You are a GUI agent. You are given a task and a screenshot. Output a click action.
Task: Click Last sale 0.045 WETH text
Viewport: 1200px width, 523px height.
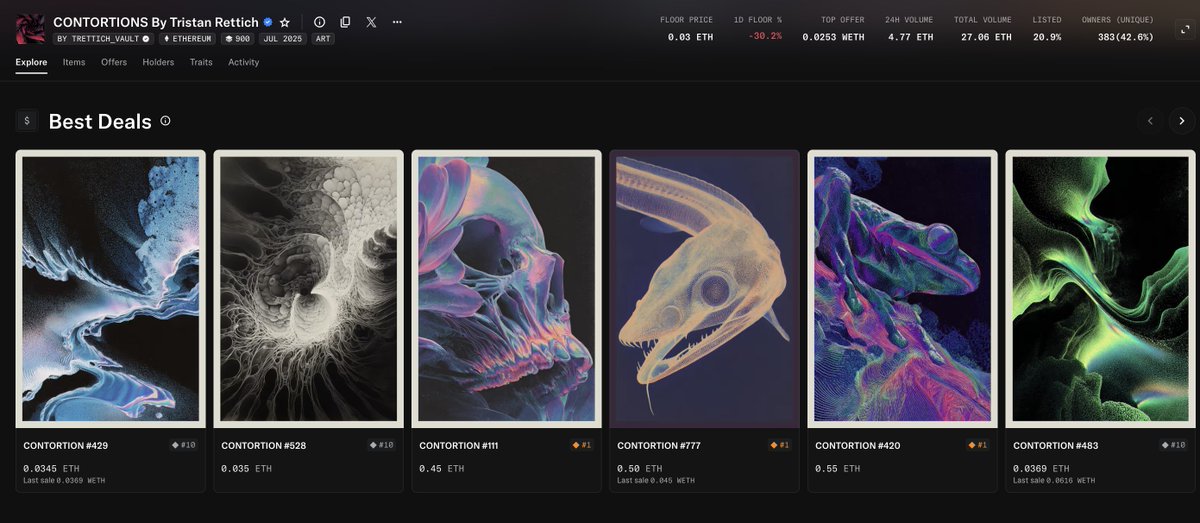(x=656, y=481)
